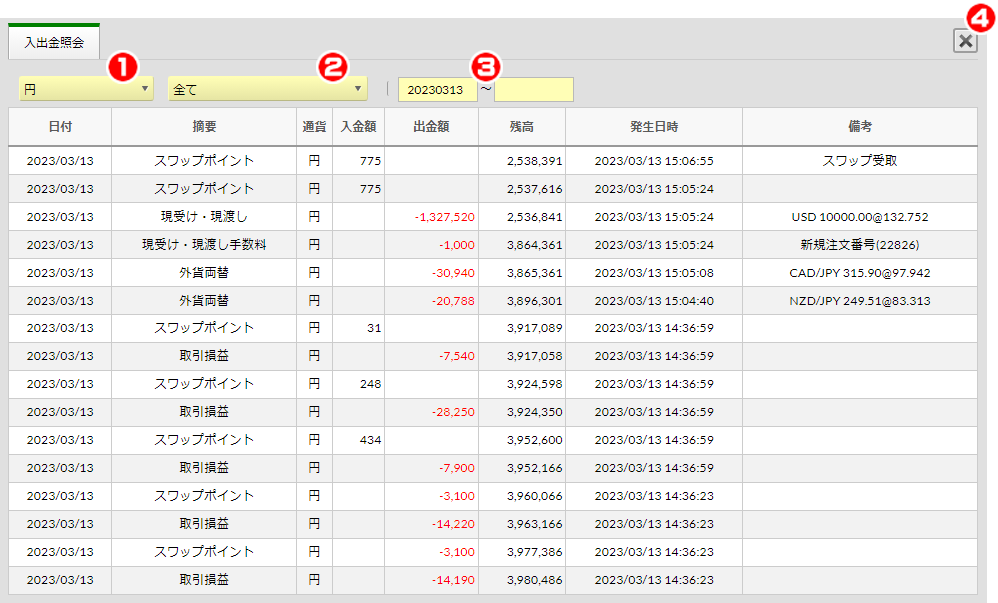998x603 pixels.
Task: Select the withdrawal -14,190 cell
Action: [432, 580]
